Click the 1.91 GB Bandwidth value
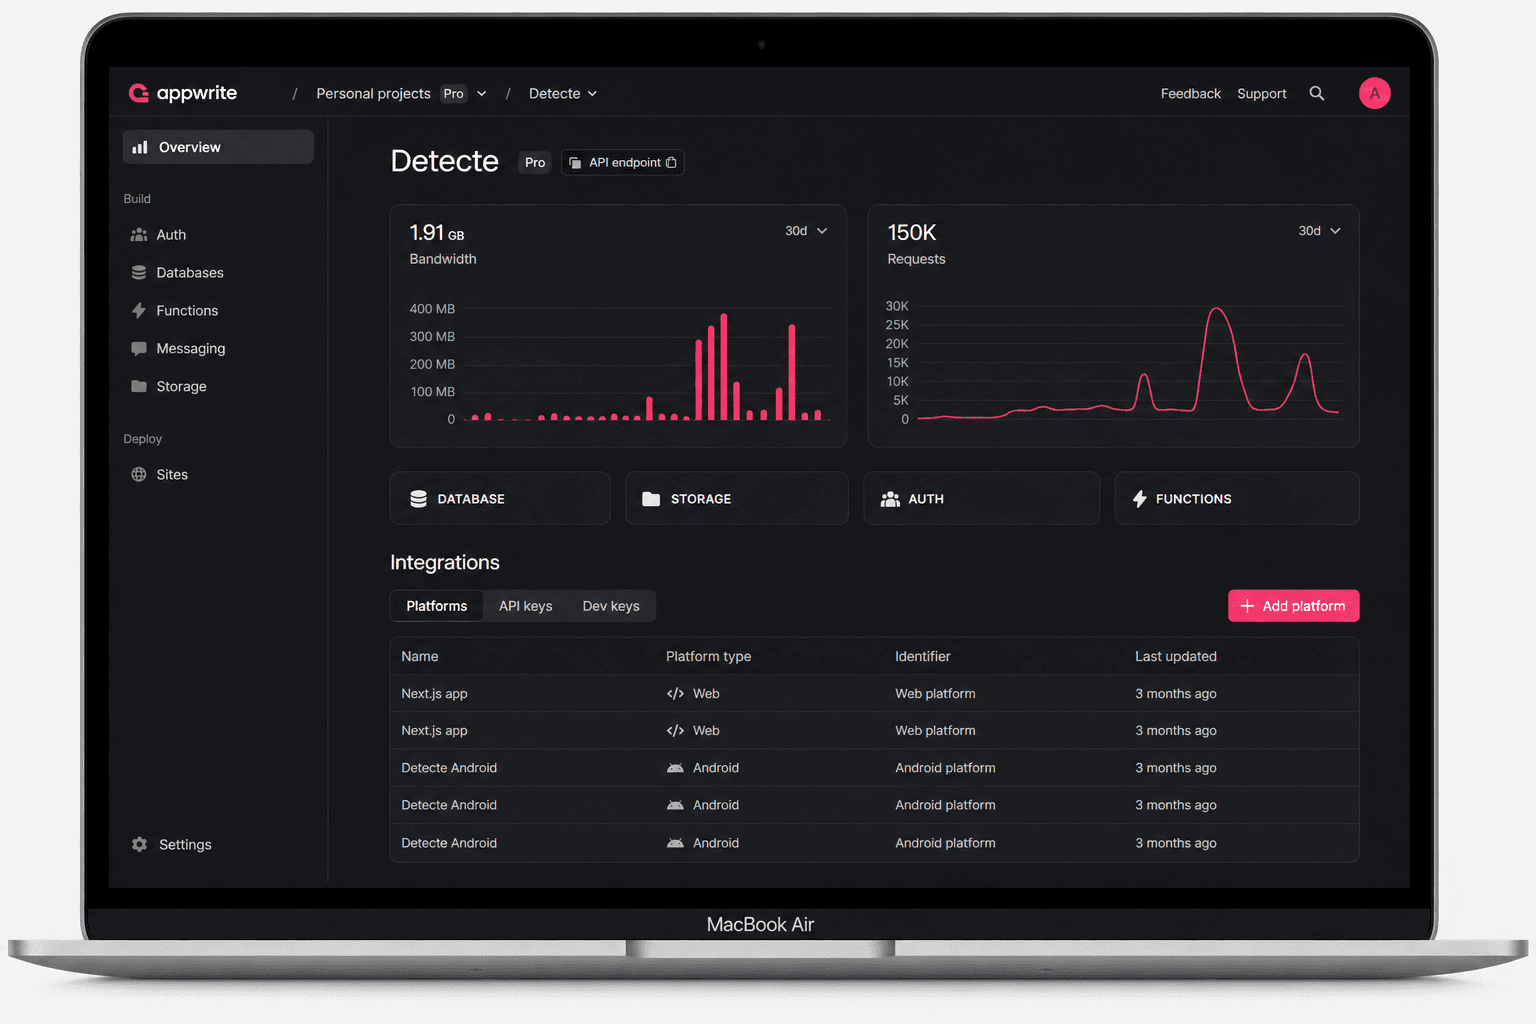The width and height of the screenshot is (1536, 1024). click(436, 233)
